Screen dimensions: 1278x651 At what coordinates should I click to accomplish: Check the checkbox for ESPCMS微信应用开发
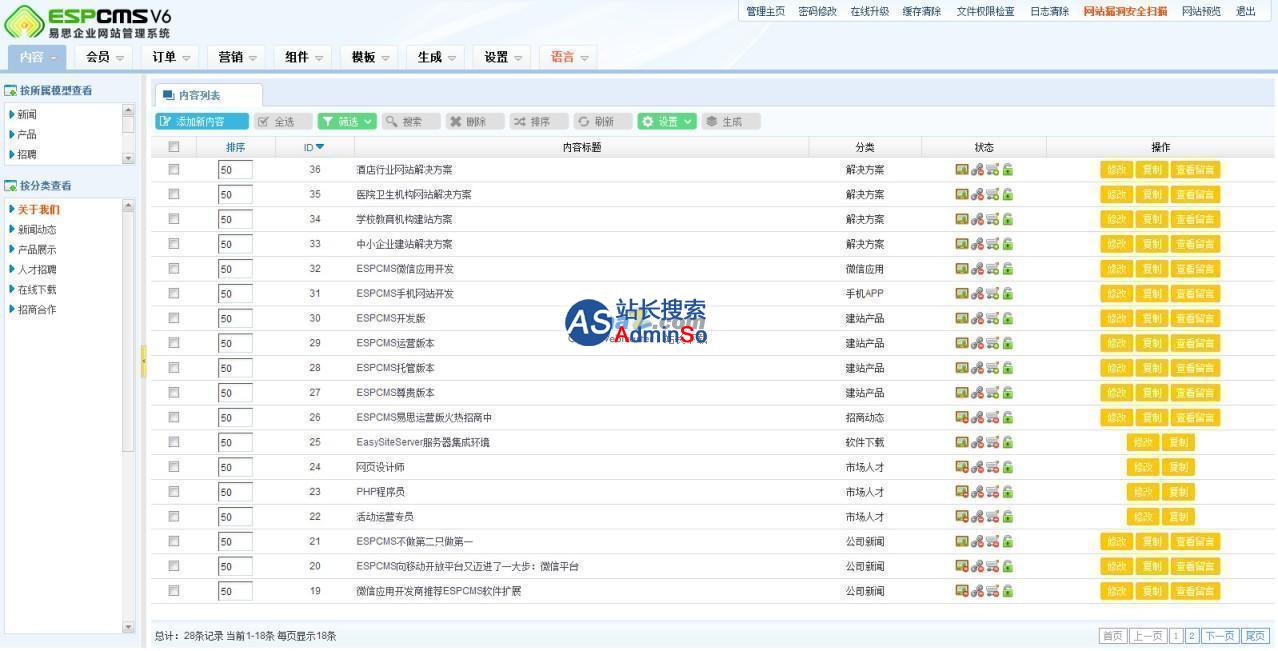pos(174,269)
